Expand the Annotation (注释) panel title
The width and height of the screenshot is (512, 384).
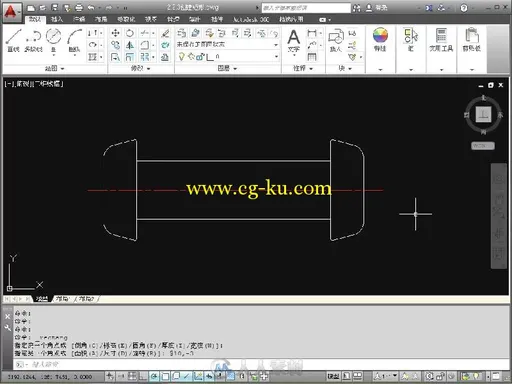(x=303, y=68)
